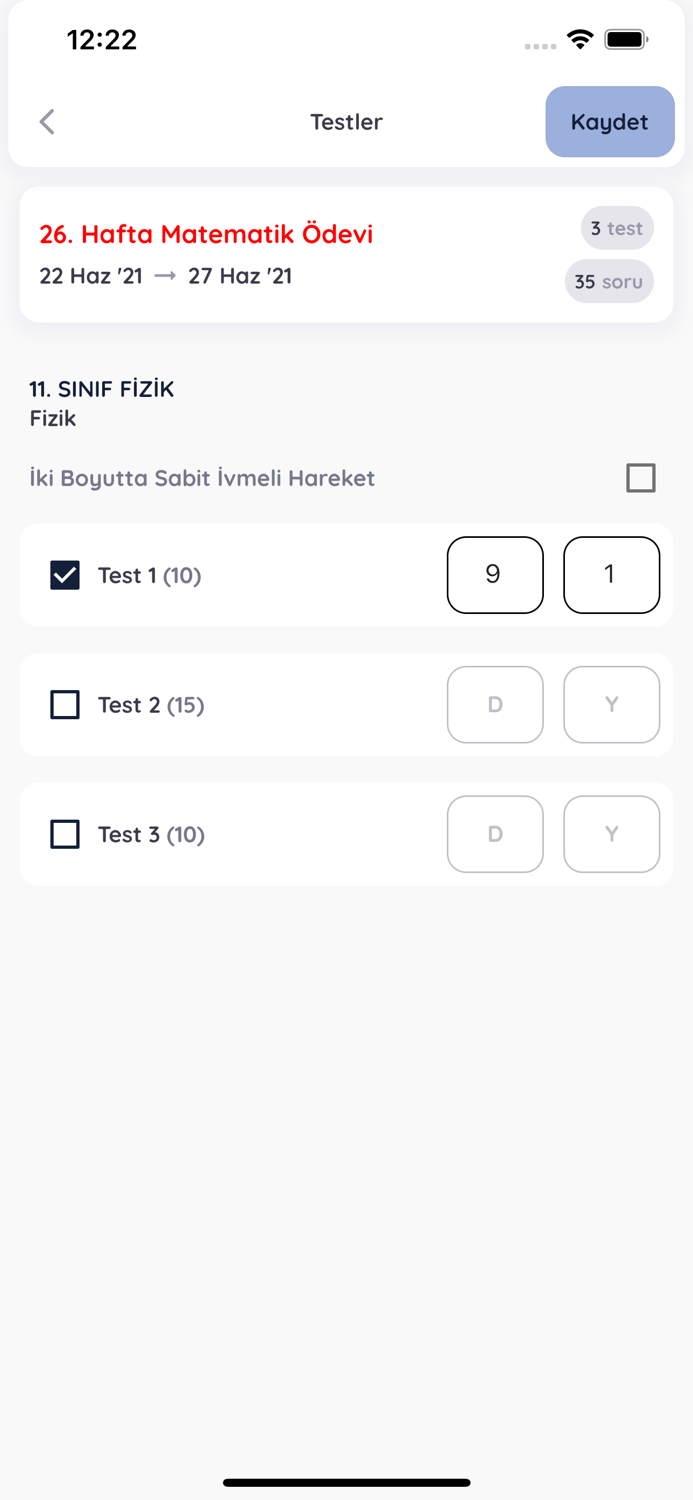Tap Test 3 Y wrong-answers field
This screenshot has height=1500, width=693.
click(611, 834)
